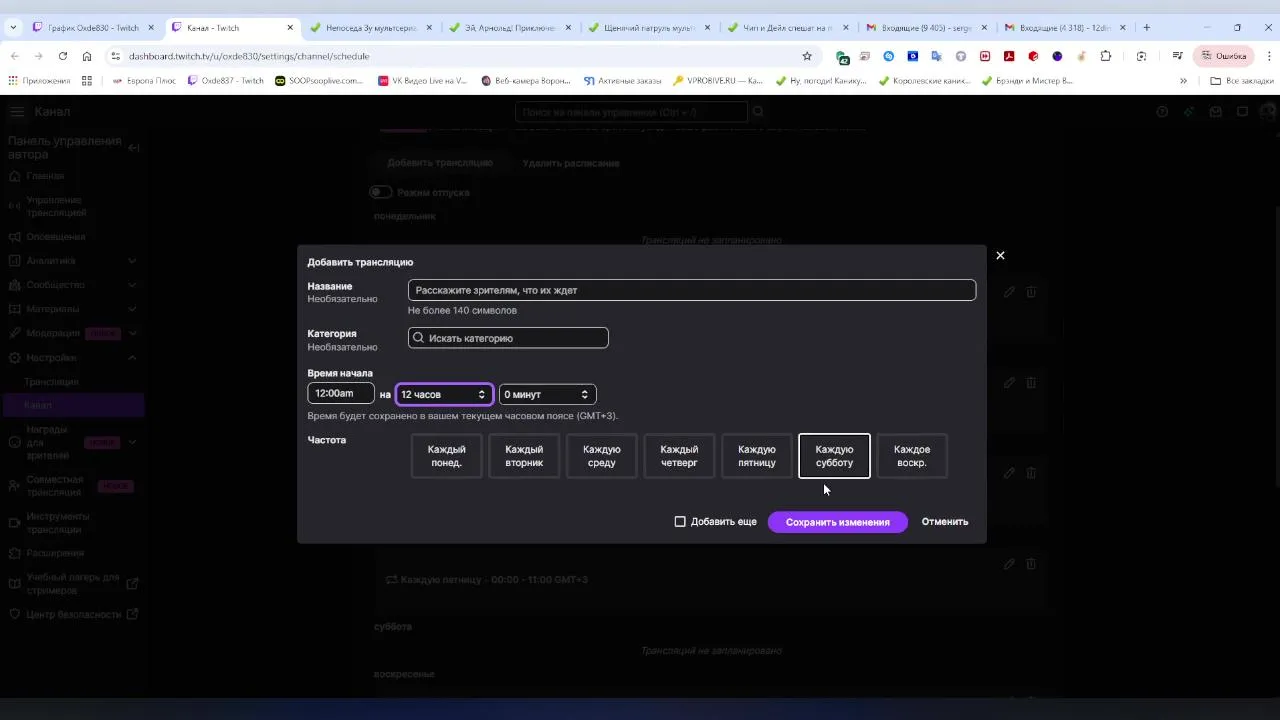
Task: Click the 12:00am start time field
Action: pos(341,394)
